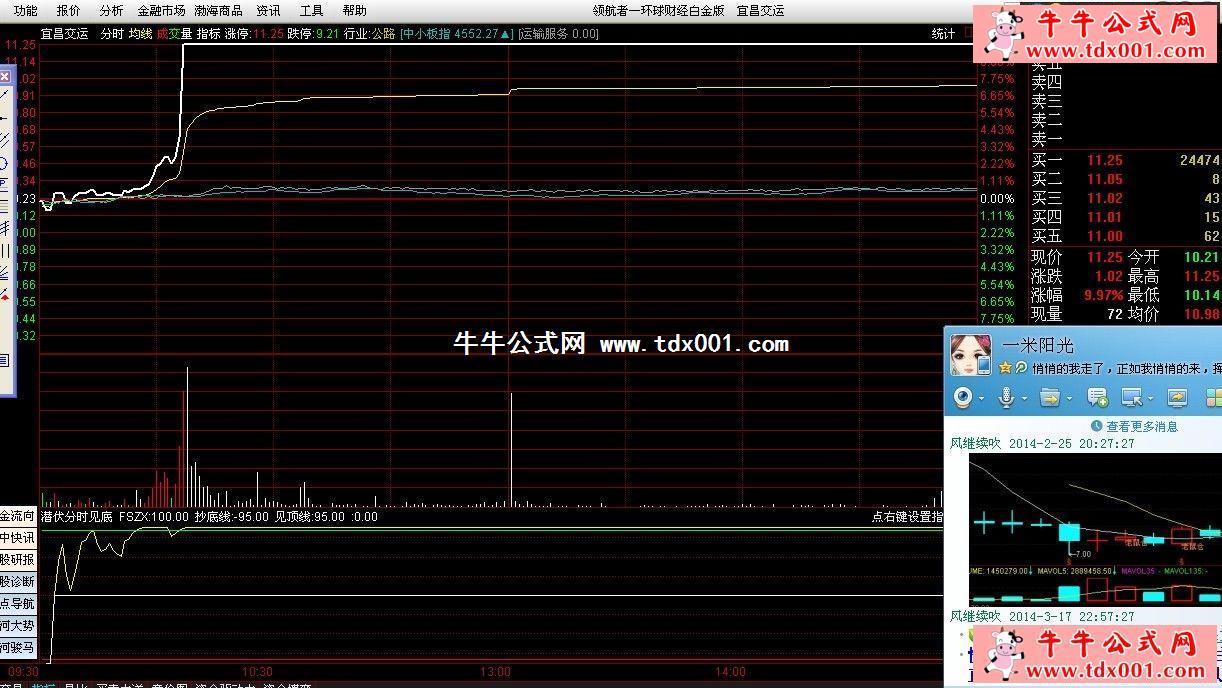Open the microphone options dropdown arrow
This screenshot has width=1222, height=688.
tap(1023, 398)
